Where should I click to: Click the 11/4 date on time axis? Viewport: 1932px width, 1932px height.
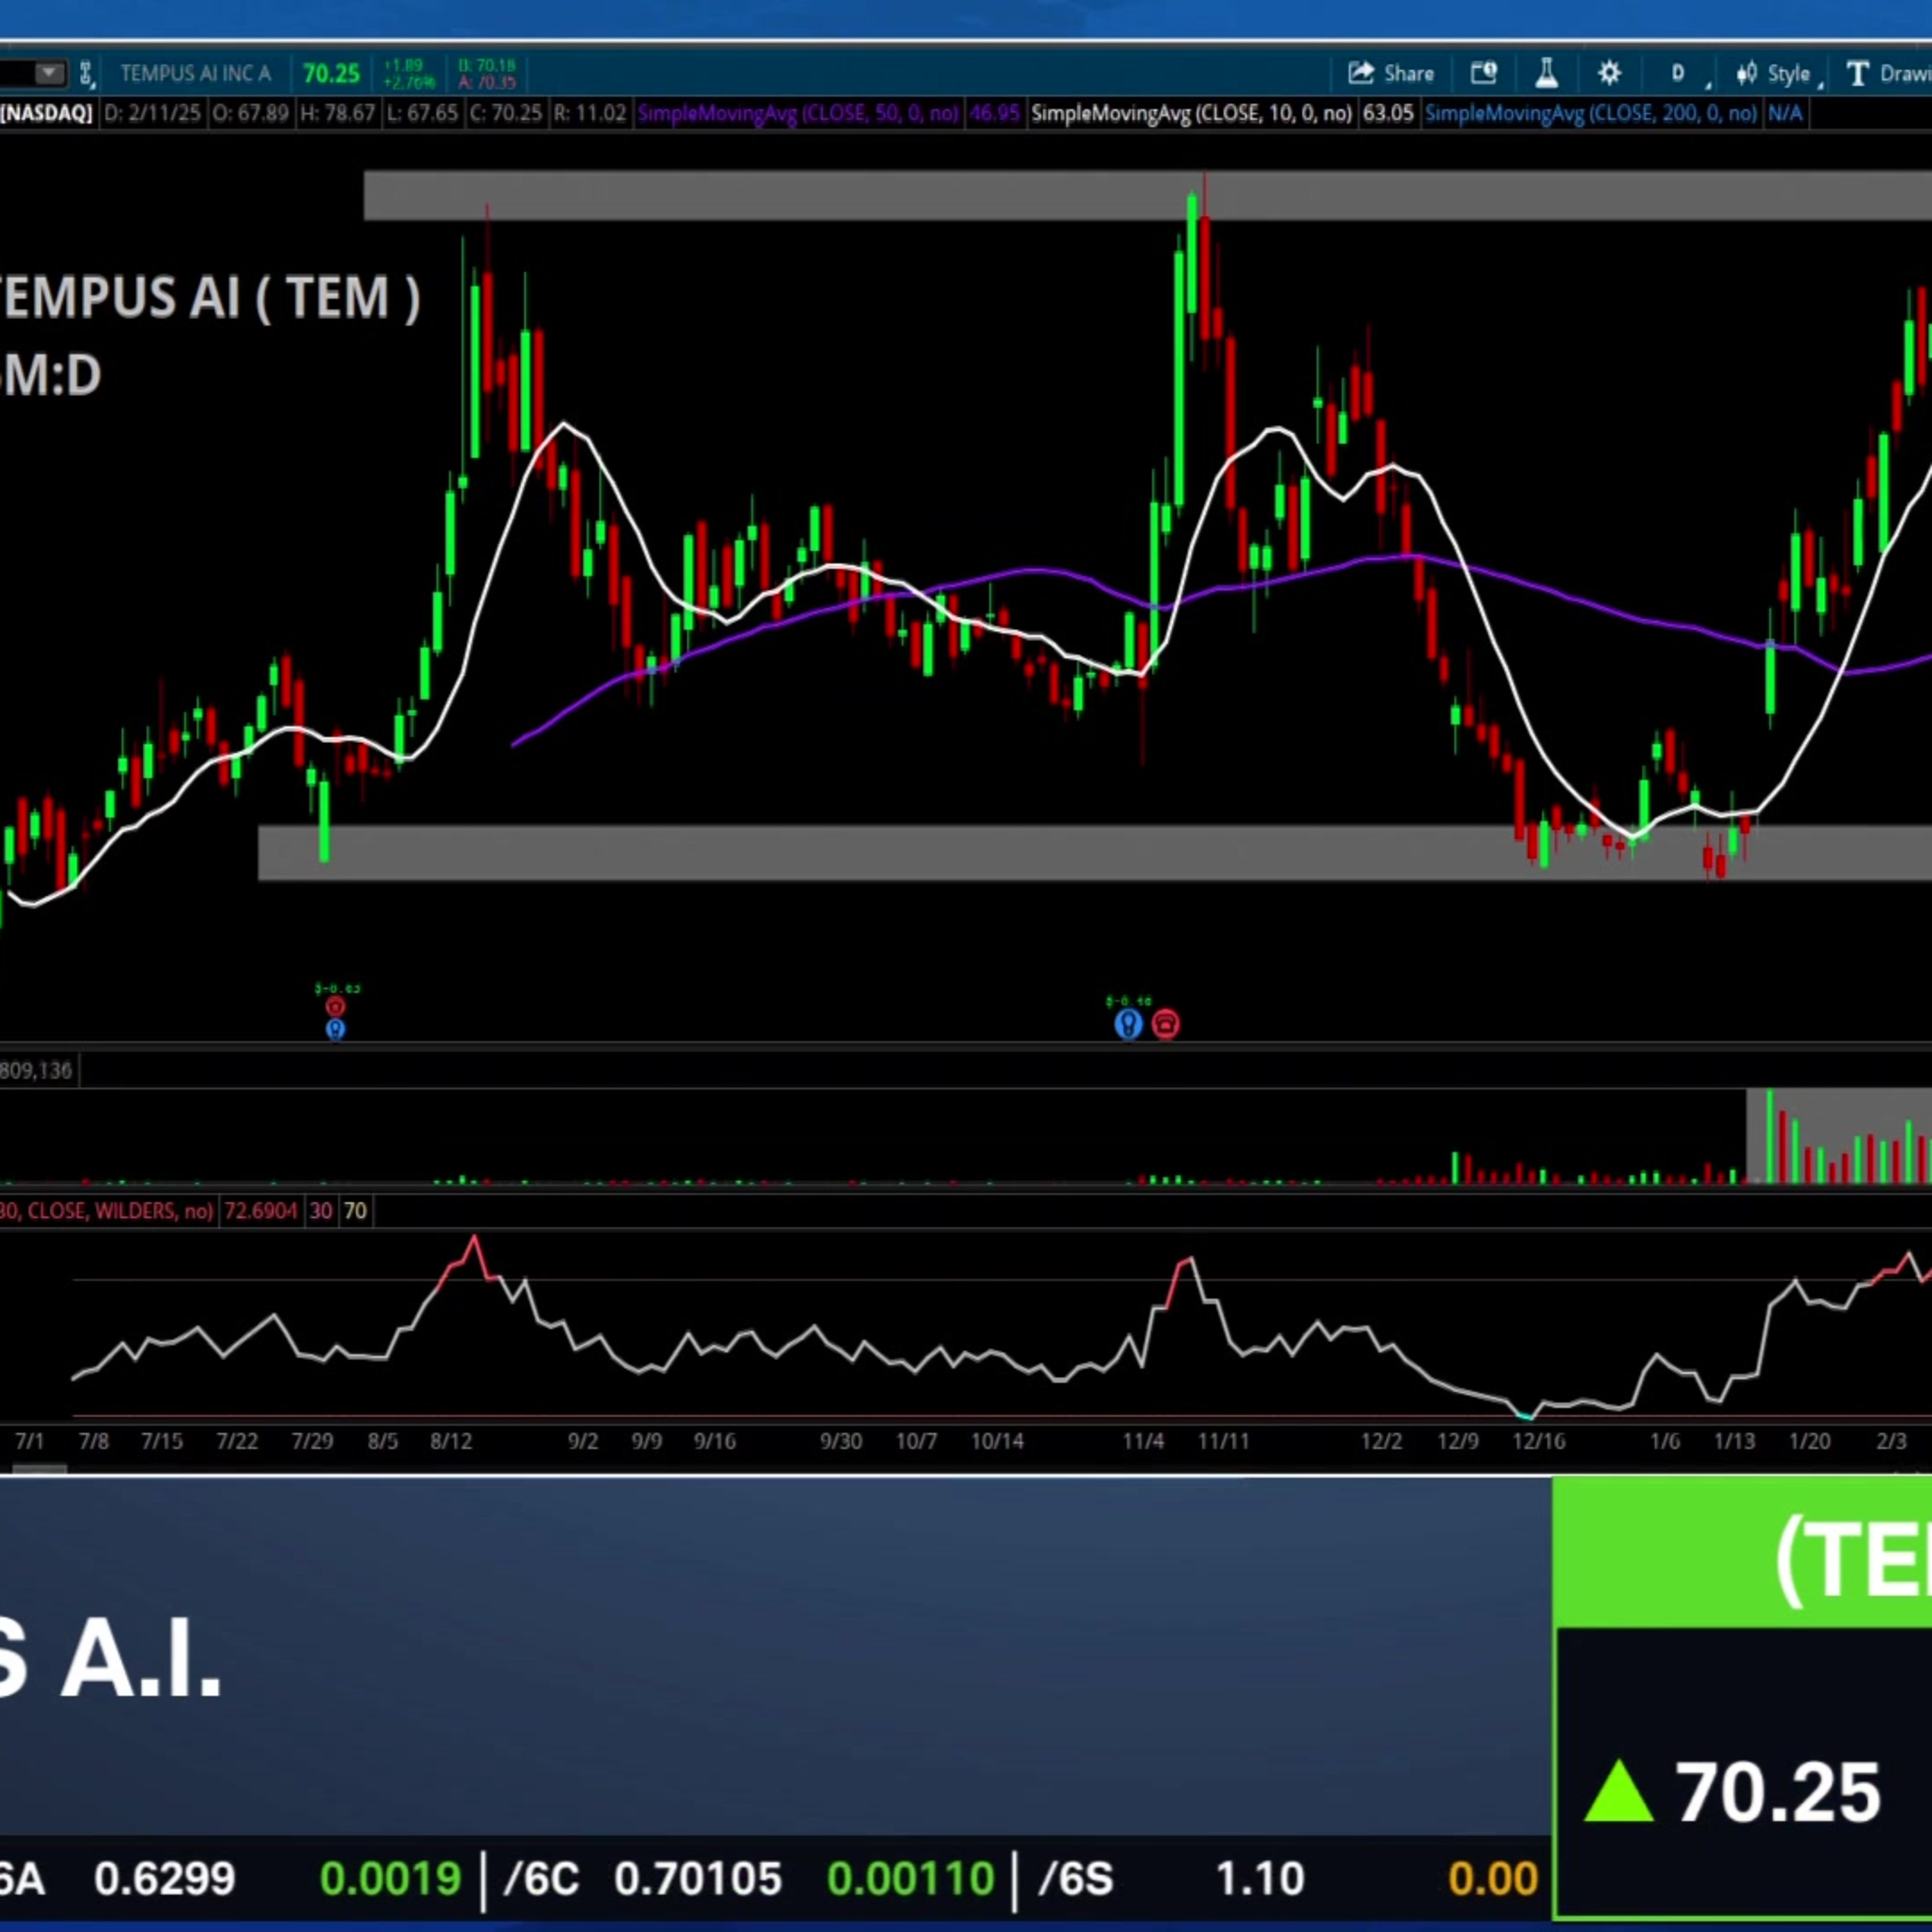1143,1441
